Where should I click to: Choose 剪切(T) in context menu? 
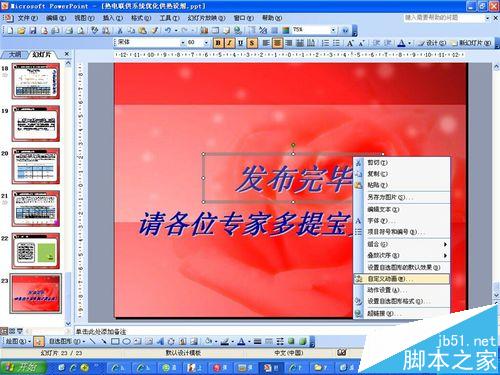click(x=402, y=162)
